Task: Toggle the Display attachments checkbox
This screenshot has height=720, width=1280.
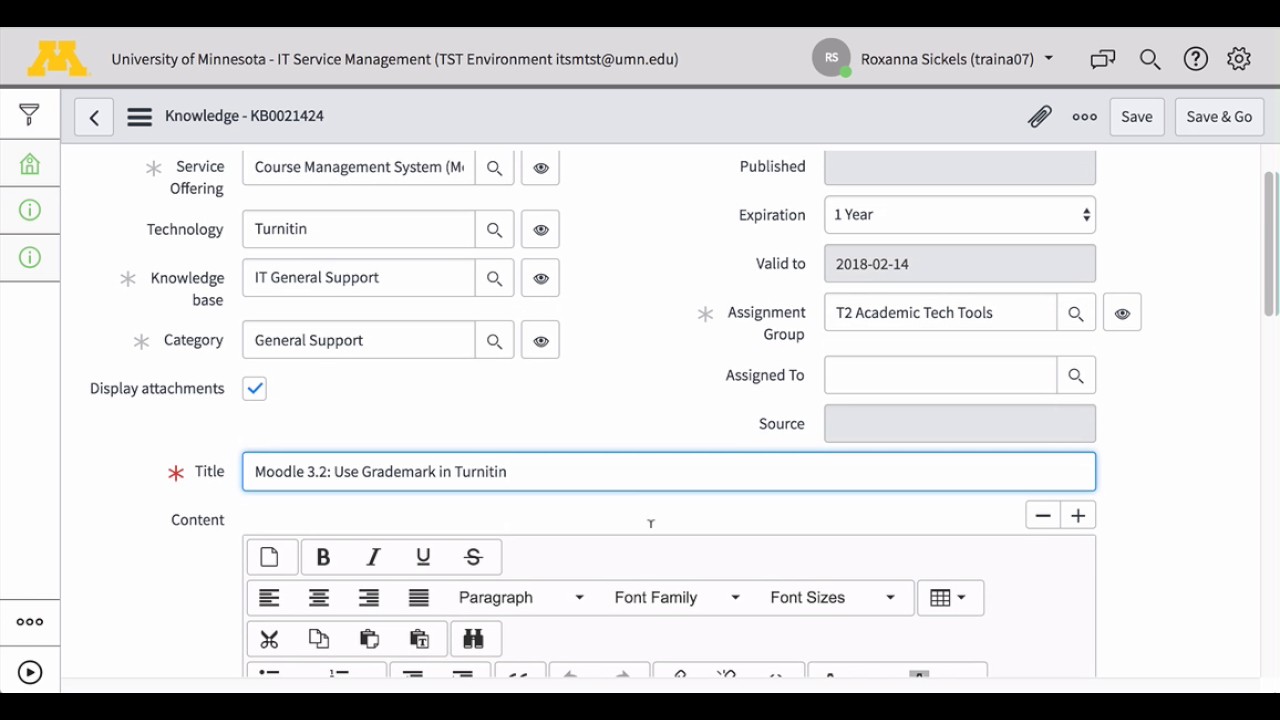Action: click(x=254, y=389)
